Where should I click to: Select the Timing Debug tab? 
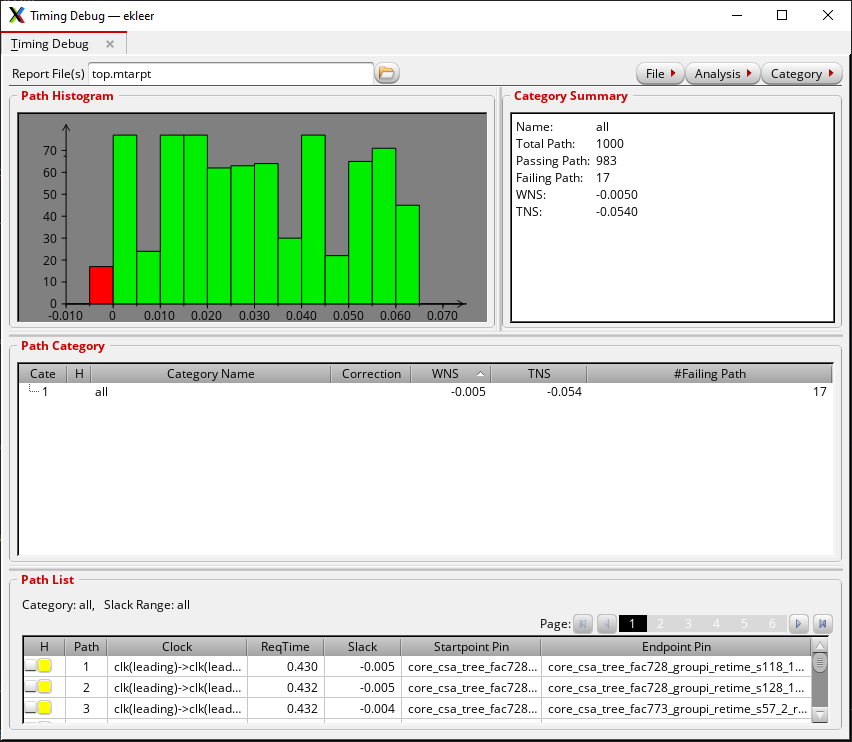click(49, 44)
